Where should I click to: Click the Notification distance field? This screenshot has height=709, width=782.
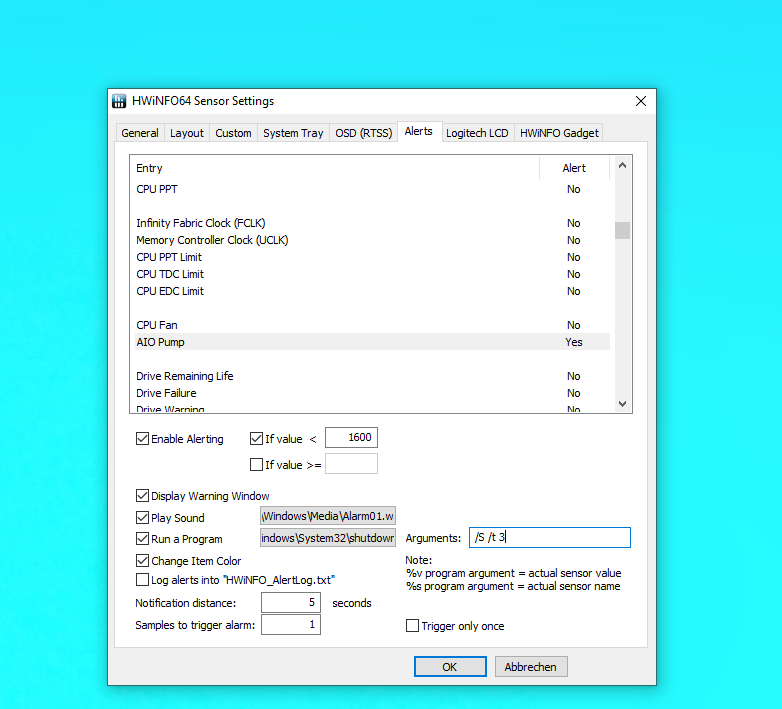(291, 603)
